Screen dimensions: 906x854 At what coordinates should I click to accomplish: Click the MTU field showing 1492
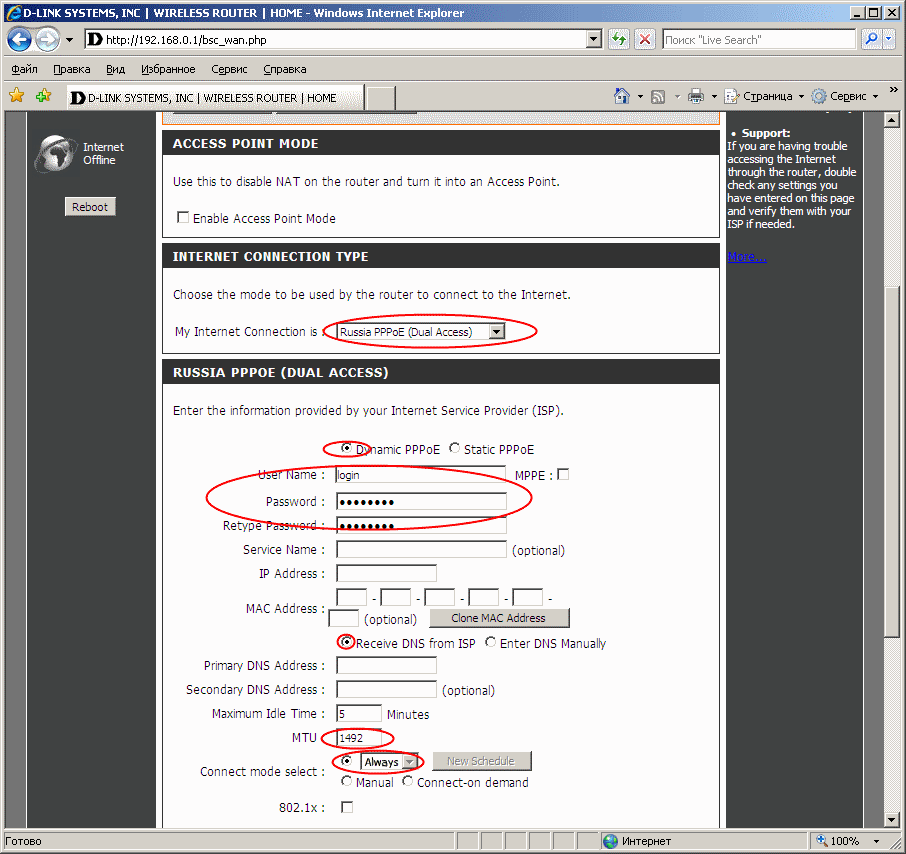tap(359, 738)
